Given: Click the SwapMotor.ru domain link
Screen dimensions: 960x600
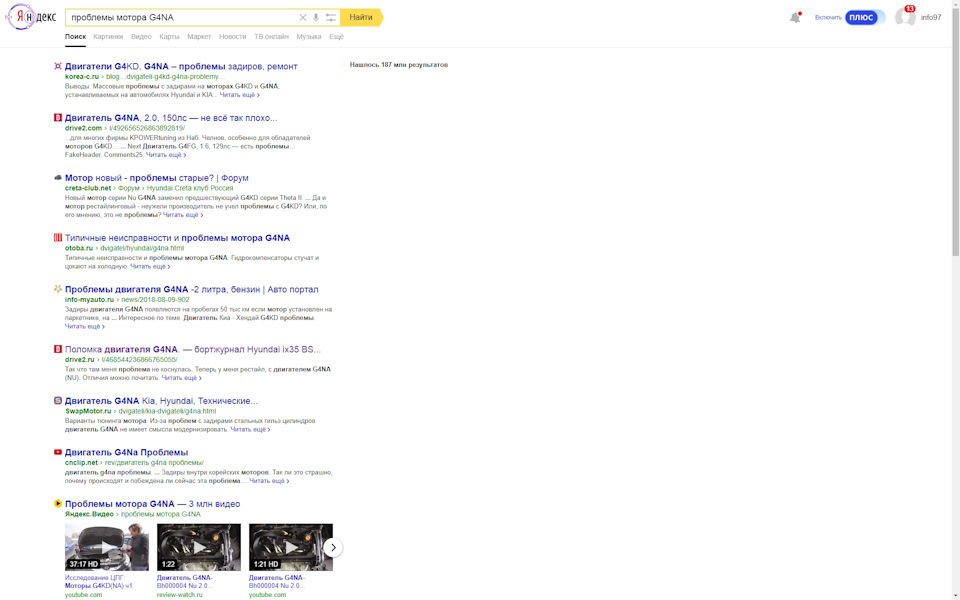Looking at the screenshot, I should (x=88, y=411).
